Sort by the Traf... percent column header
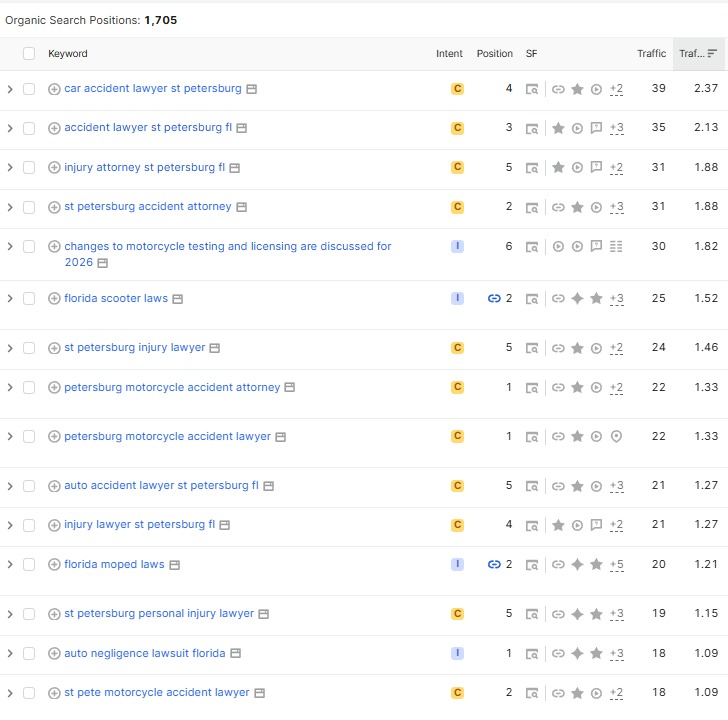The height and width of the screenshot is (720, 728). (699, 54)
